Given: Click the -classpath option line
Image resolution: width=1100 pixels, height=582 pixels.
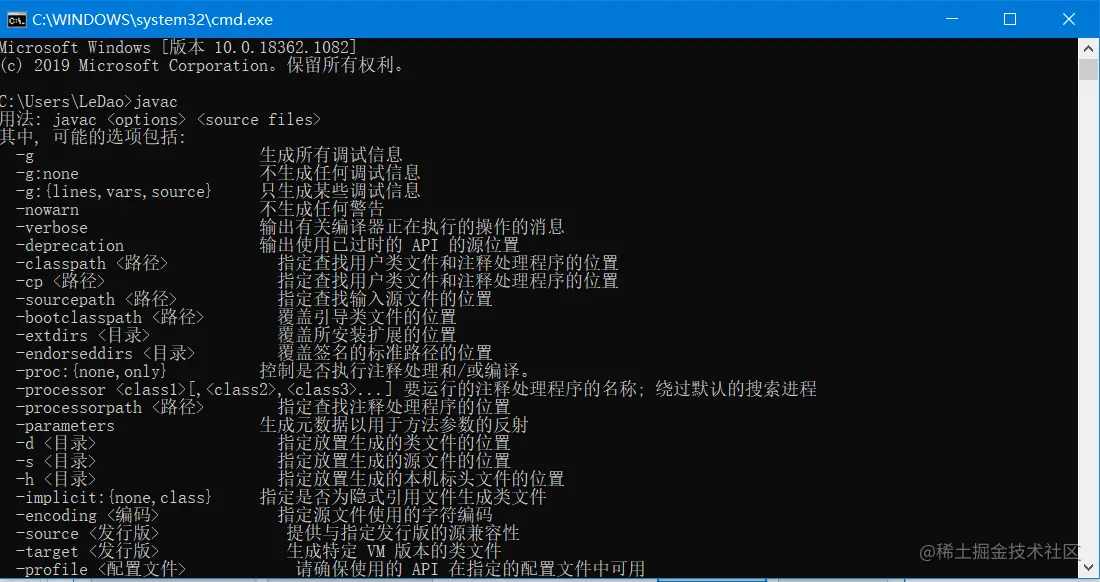Looking at the screenshot, I should (x=317, y=264).
